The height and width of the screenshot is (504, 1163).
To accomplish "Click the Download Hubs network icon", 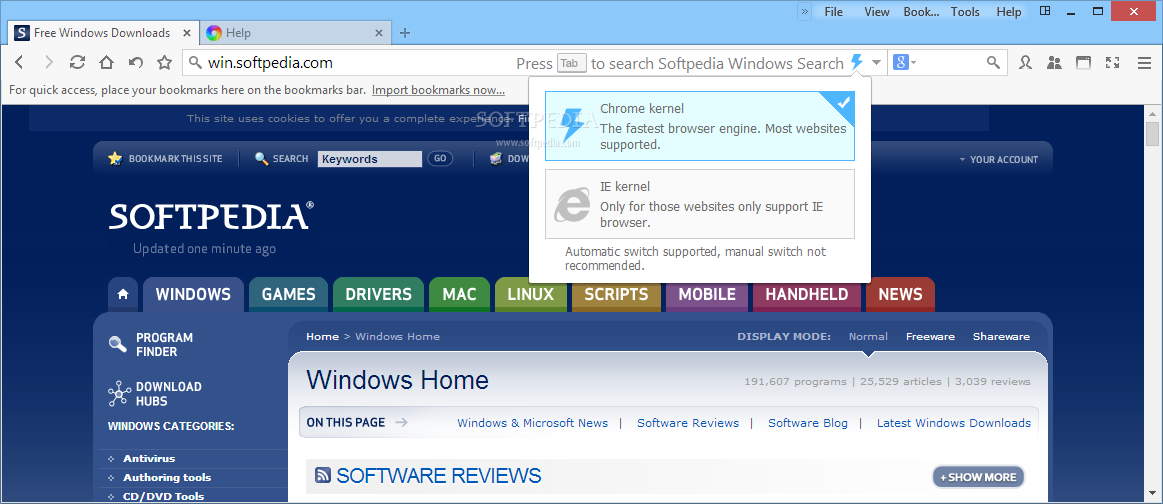I will point(119,393).
